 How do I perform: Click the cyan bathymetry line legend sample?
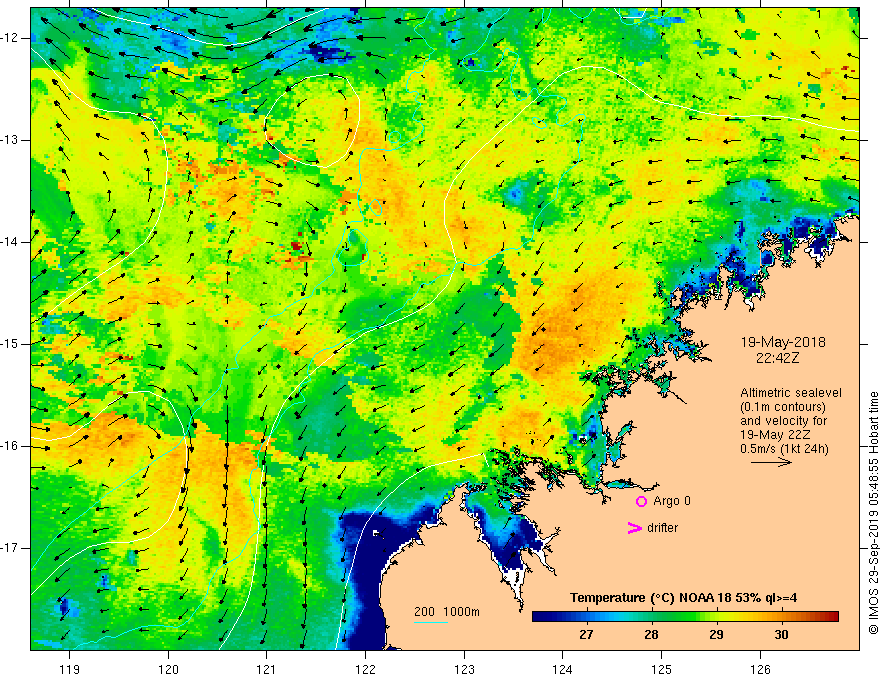(x=431, y=622)
